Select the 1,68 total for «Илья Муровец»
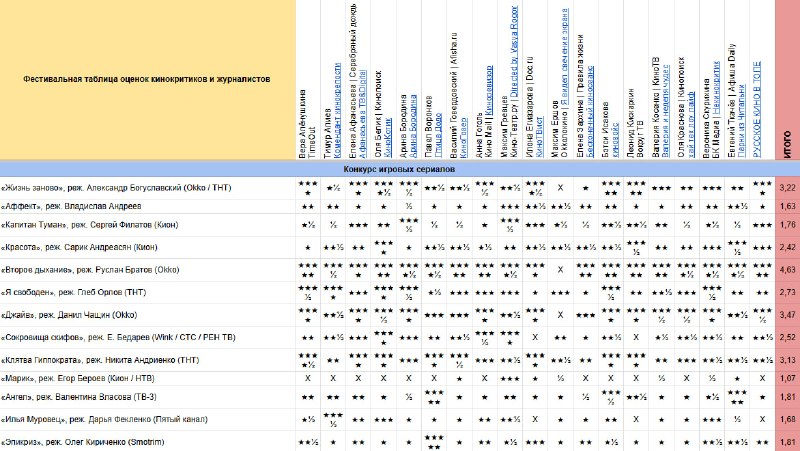Image resolution: width=800 pixels, height=451 pixels. [788, 419]
